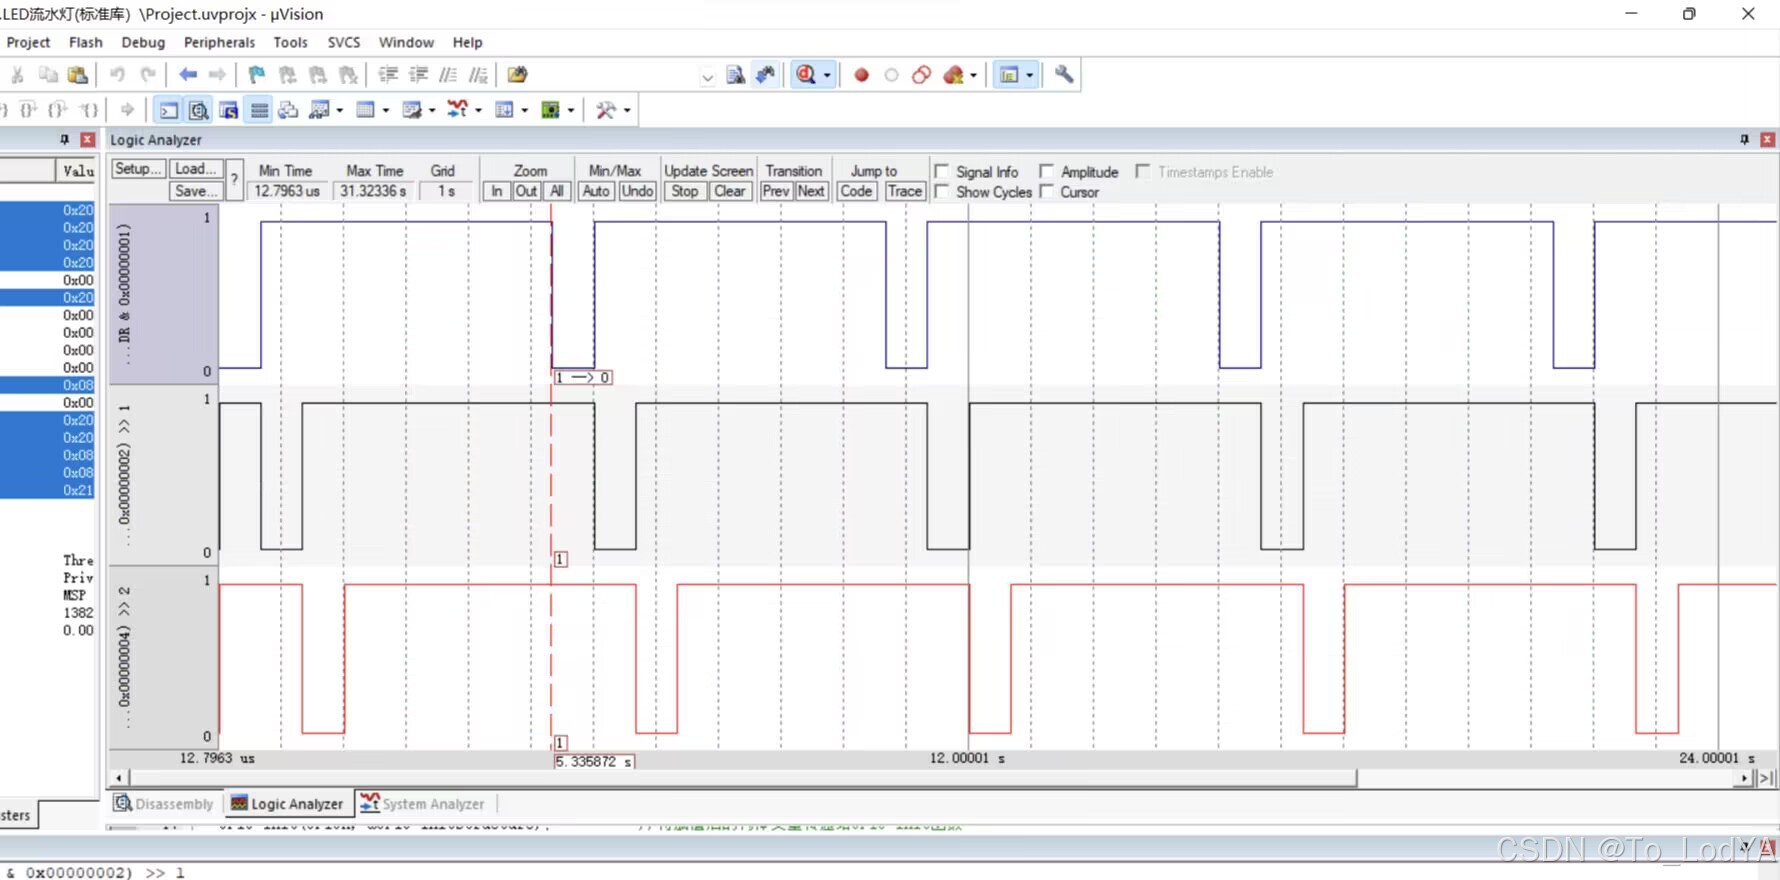
Task: Click the horizontal scrollbar thumb
Action: click(742, 778)
